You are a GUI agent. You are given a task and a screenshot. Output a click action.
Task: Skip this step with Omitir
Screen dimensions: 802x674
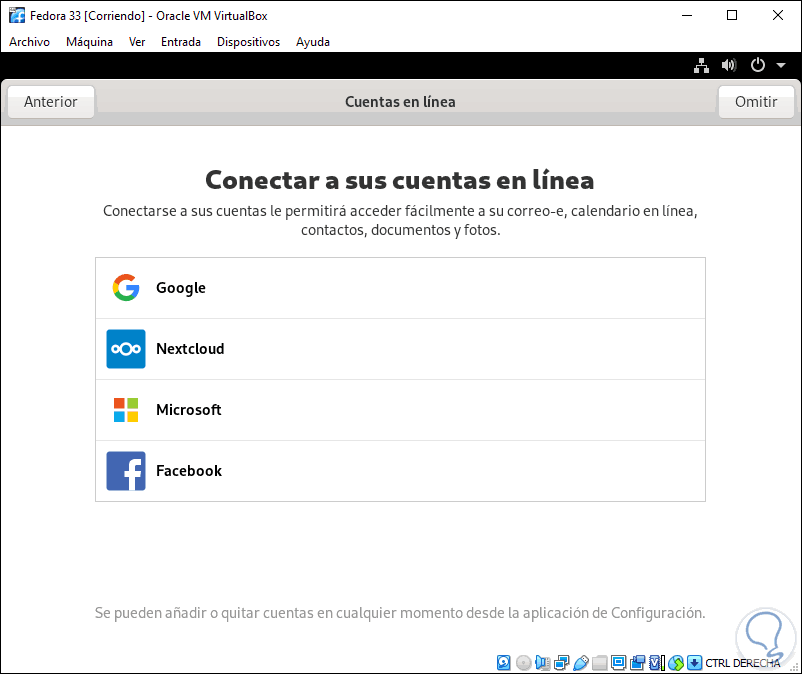756,102
